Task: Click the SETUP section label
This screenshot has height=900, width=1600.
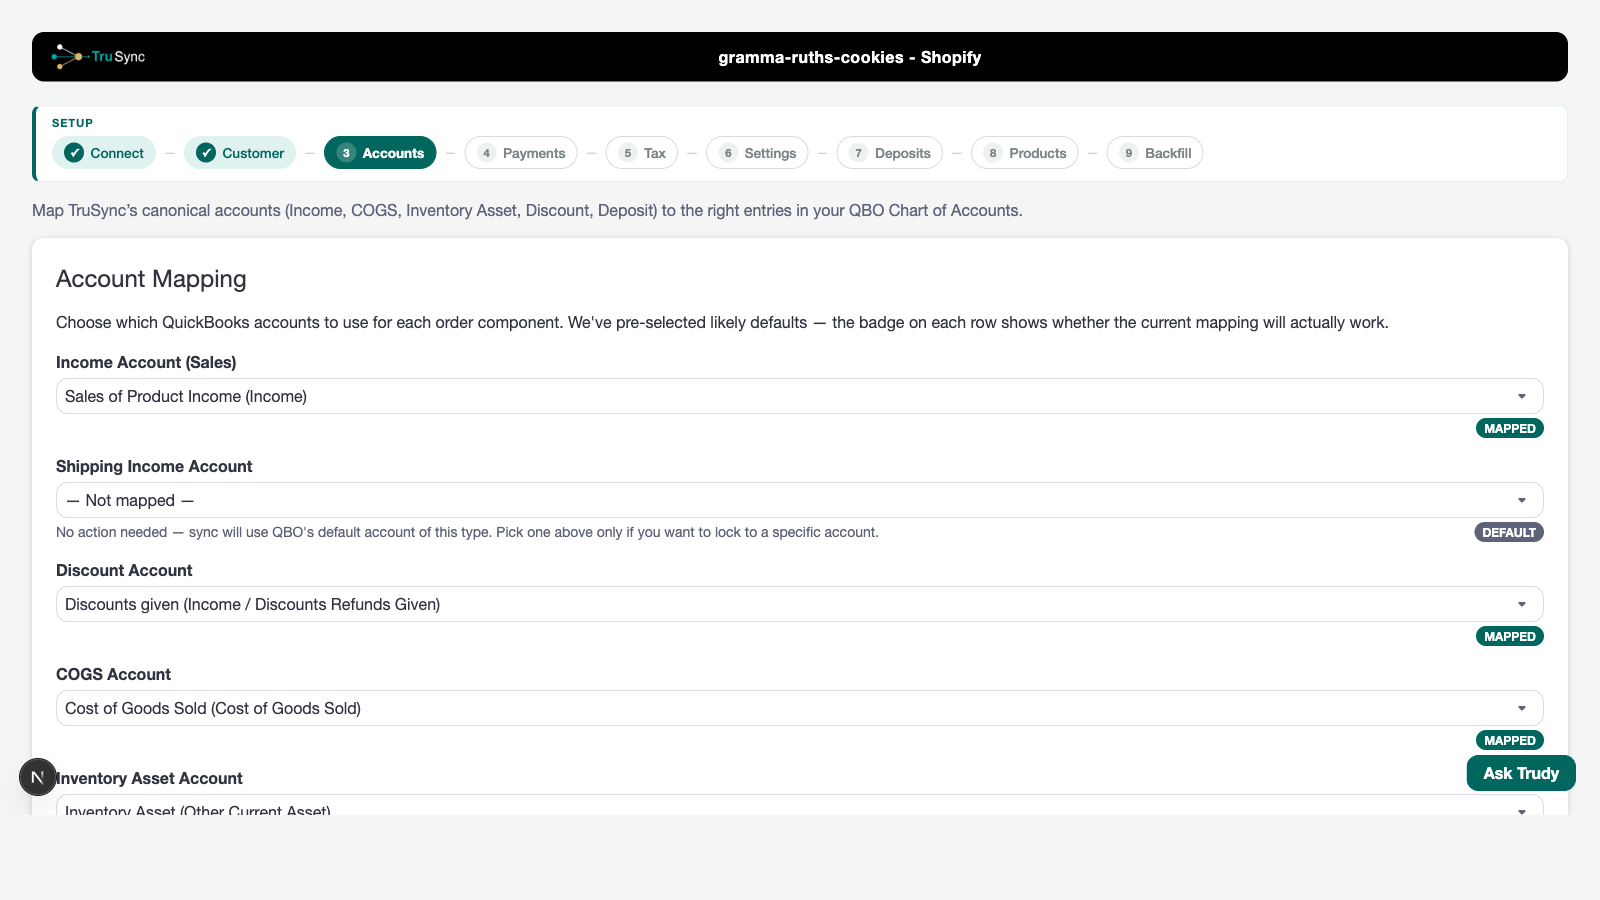Action: pos(72,123)
